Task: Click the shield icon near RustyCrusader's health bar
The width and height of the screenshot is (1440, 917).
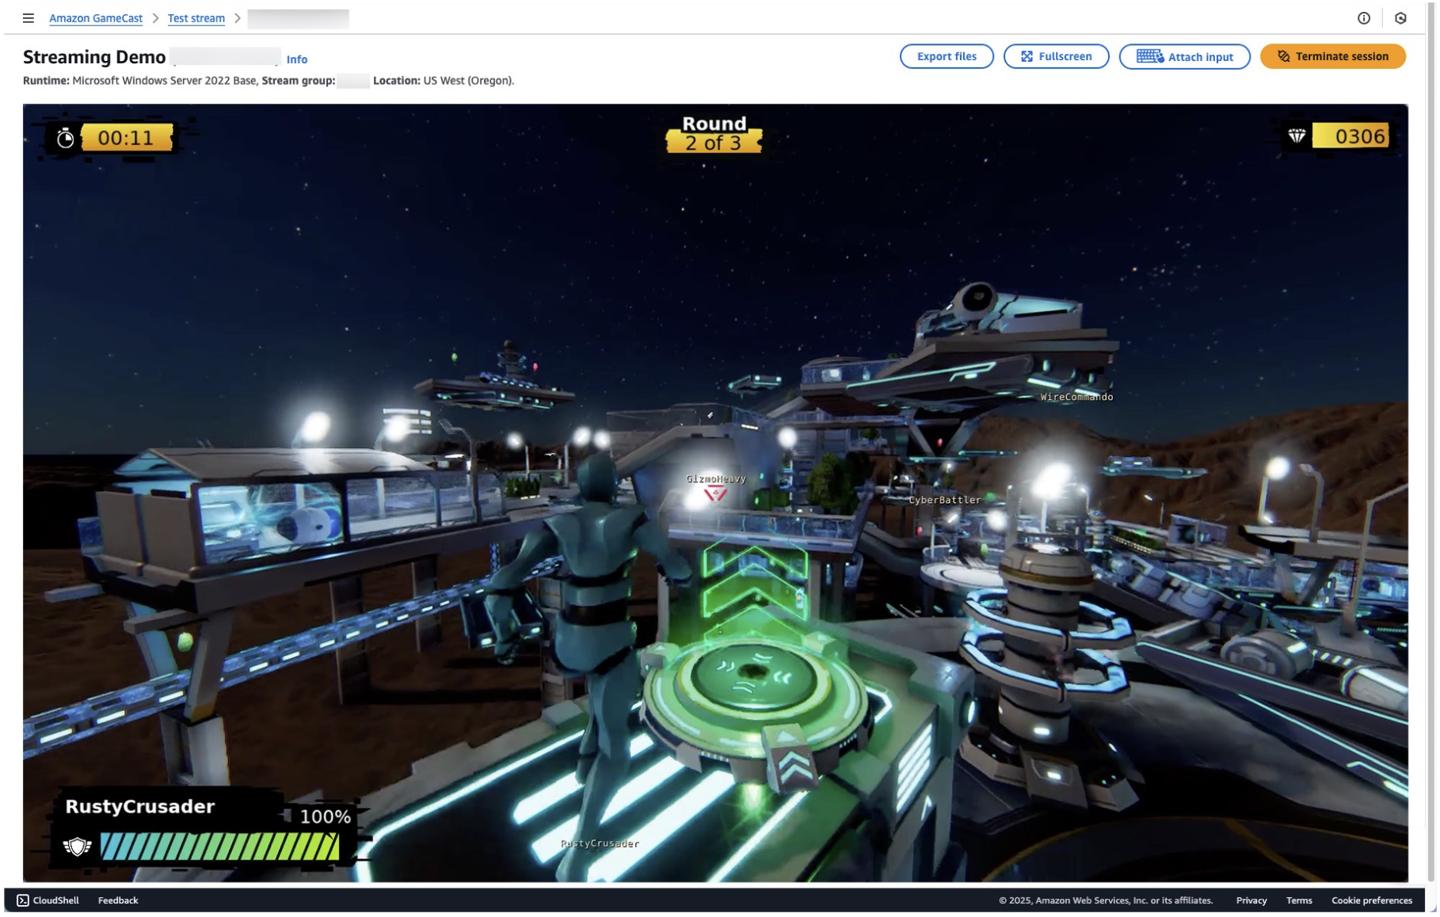Action: 76,846
